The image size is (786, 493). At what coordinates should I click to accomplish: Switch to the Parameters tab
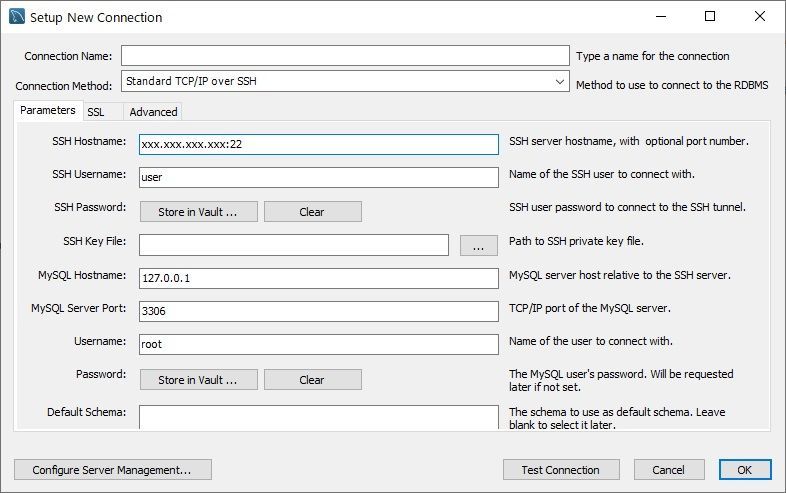coord(48,110)
